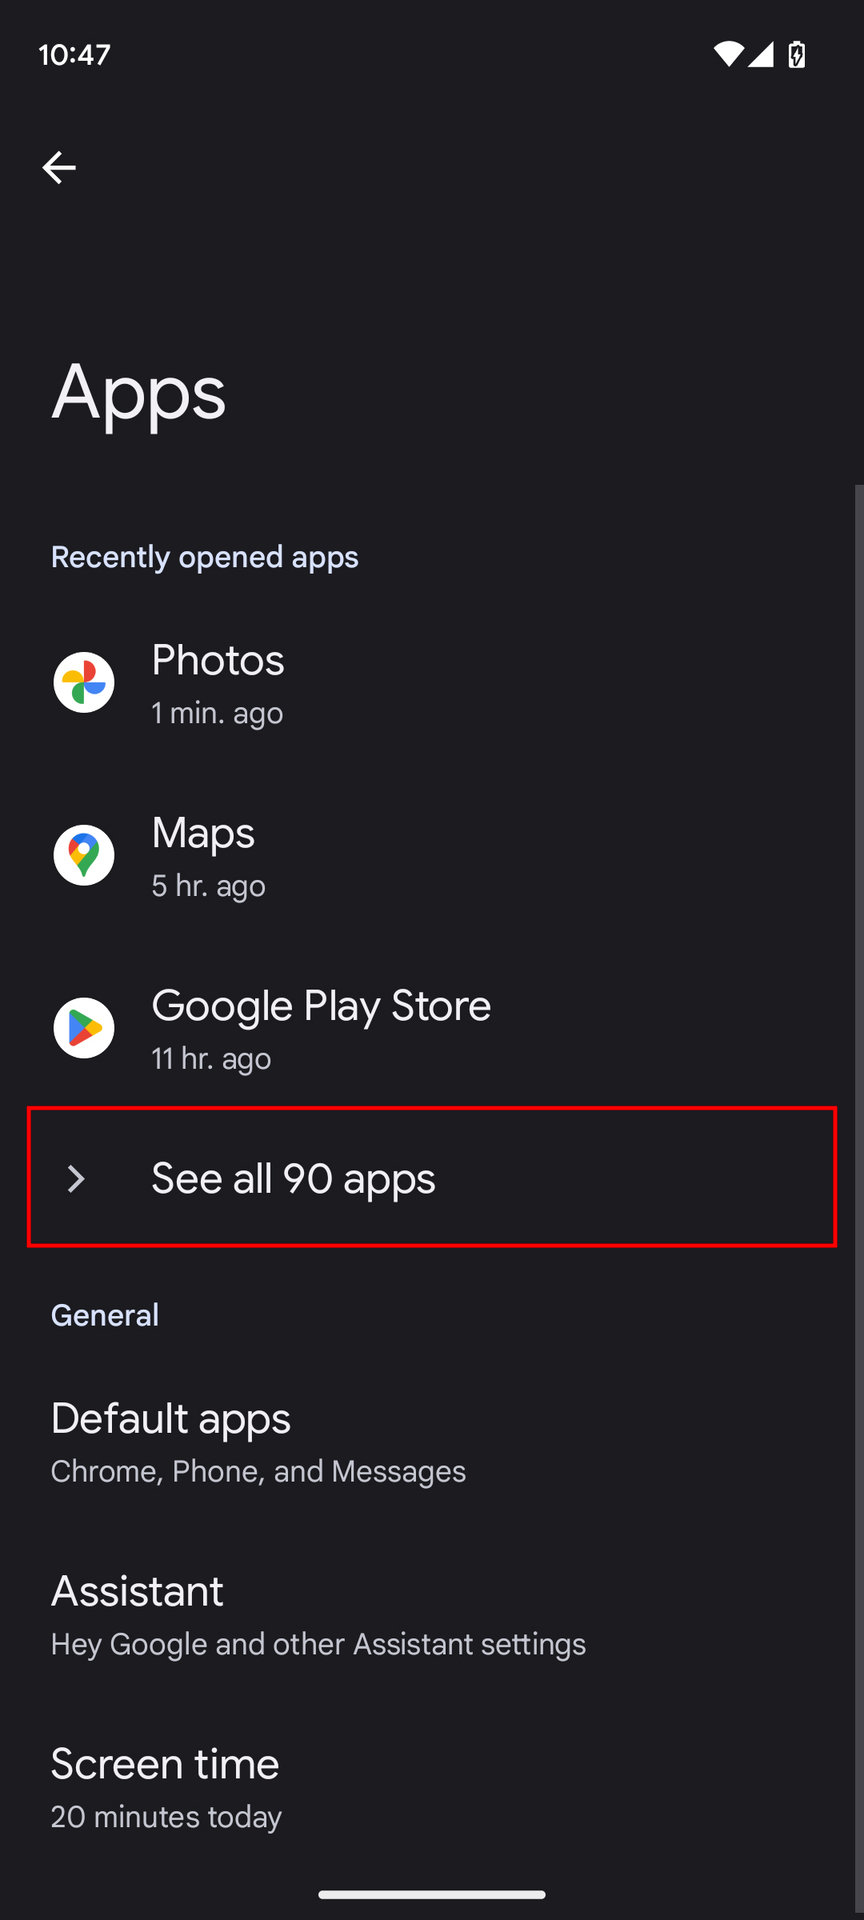Tap the cellular signal icon
The image size is (864, 1920).
(x=761, y=54)
